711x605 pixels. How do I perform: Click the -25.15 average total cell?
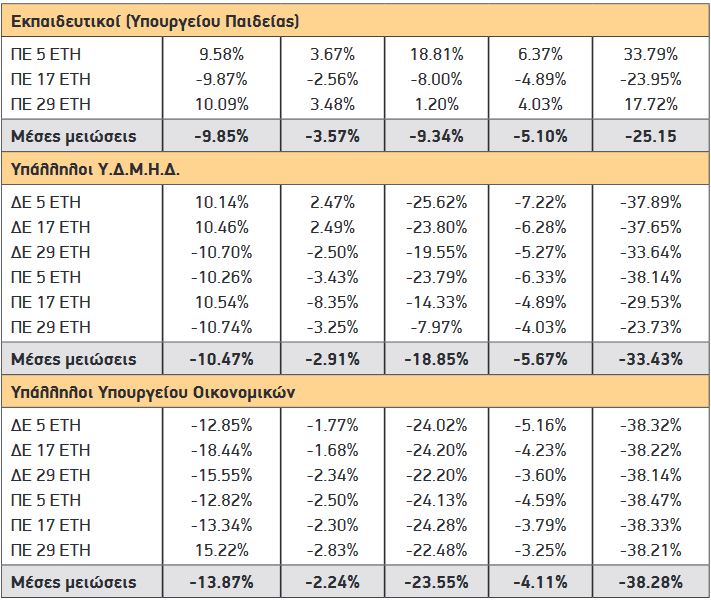pos(651,136)
